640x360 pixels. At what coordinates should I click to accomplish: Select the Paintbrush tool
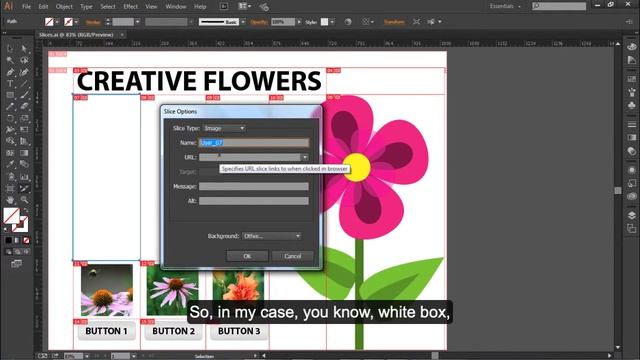pyautogui.click(x=24, y=95)
